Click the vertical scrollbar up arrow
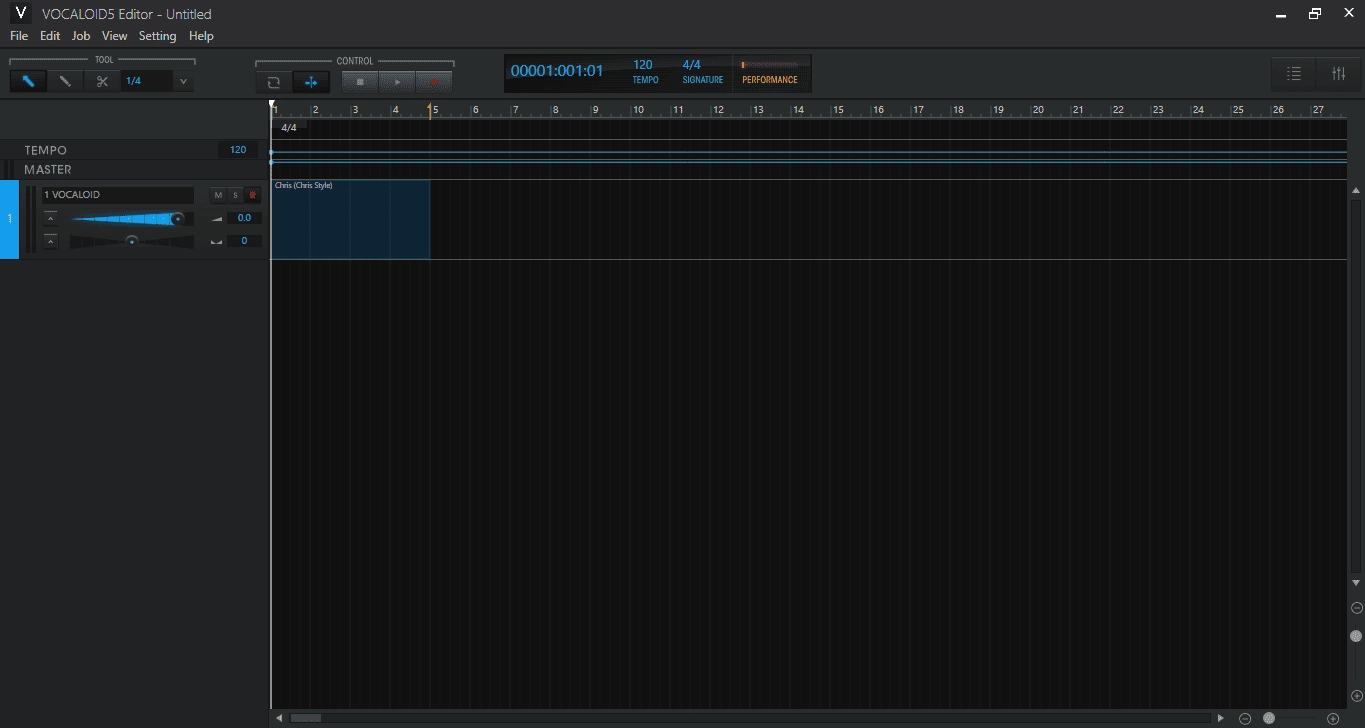Screen dimensions: 1365x728 click(x=1356, y=190)
